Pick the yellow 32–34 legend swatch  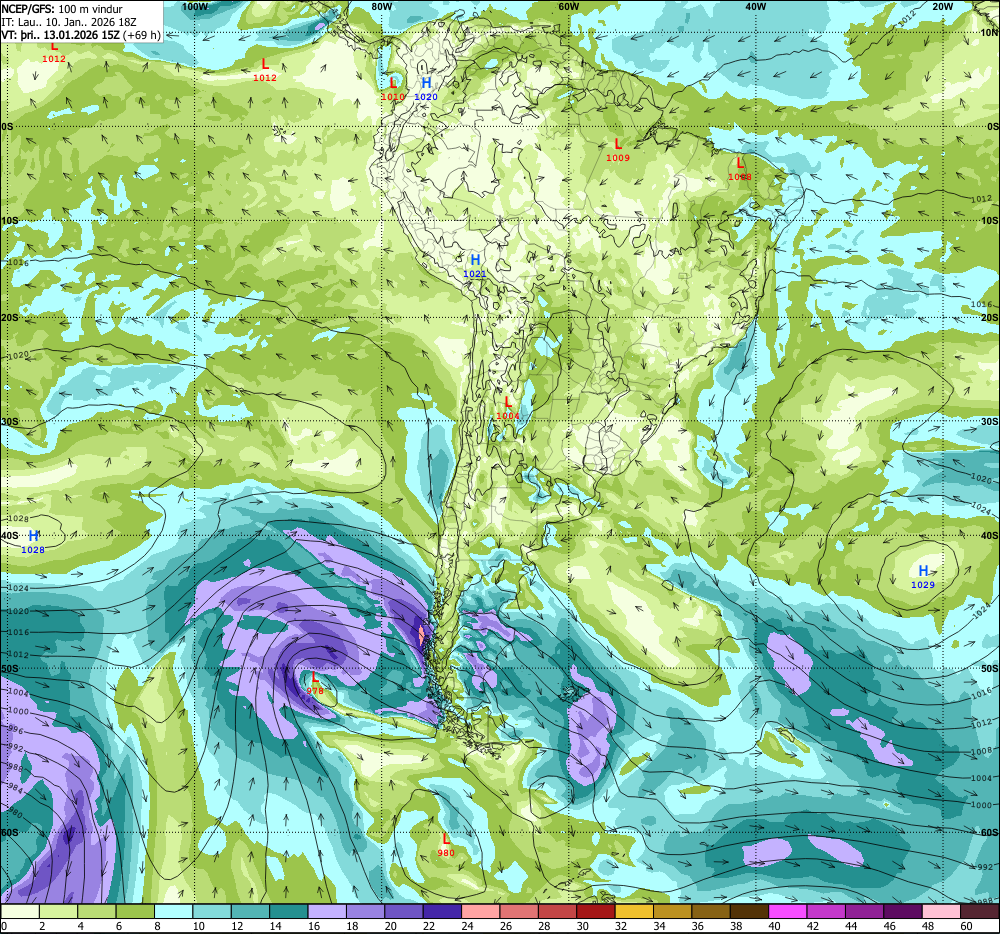tap(634, 911)
